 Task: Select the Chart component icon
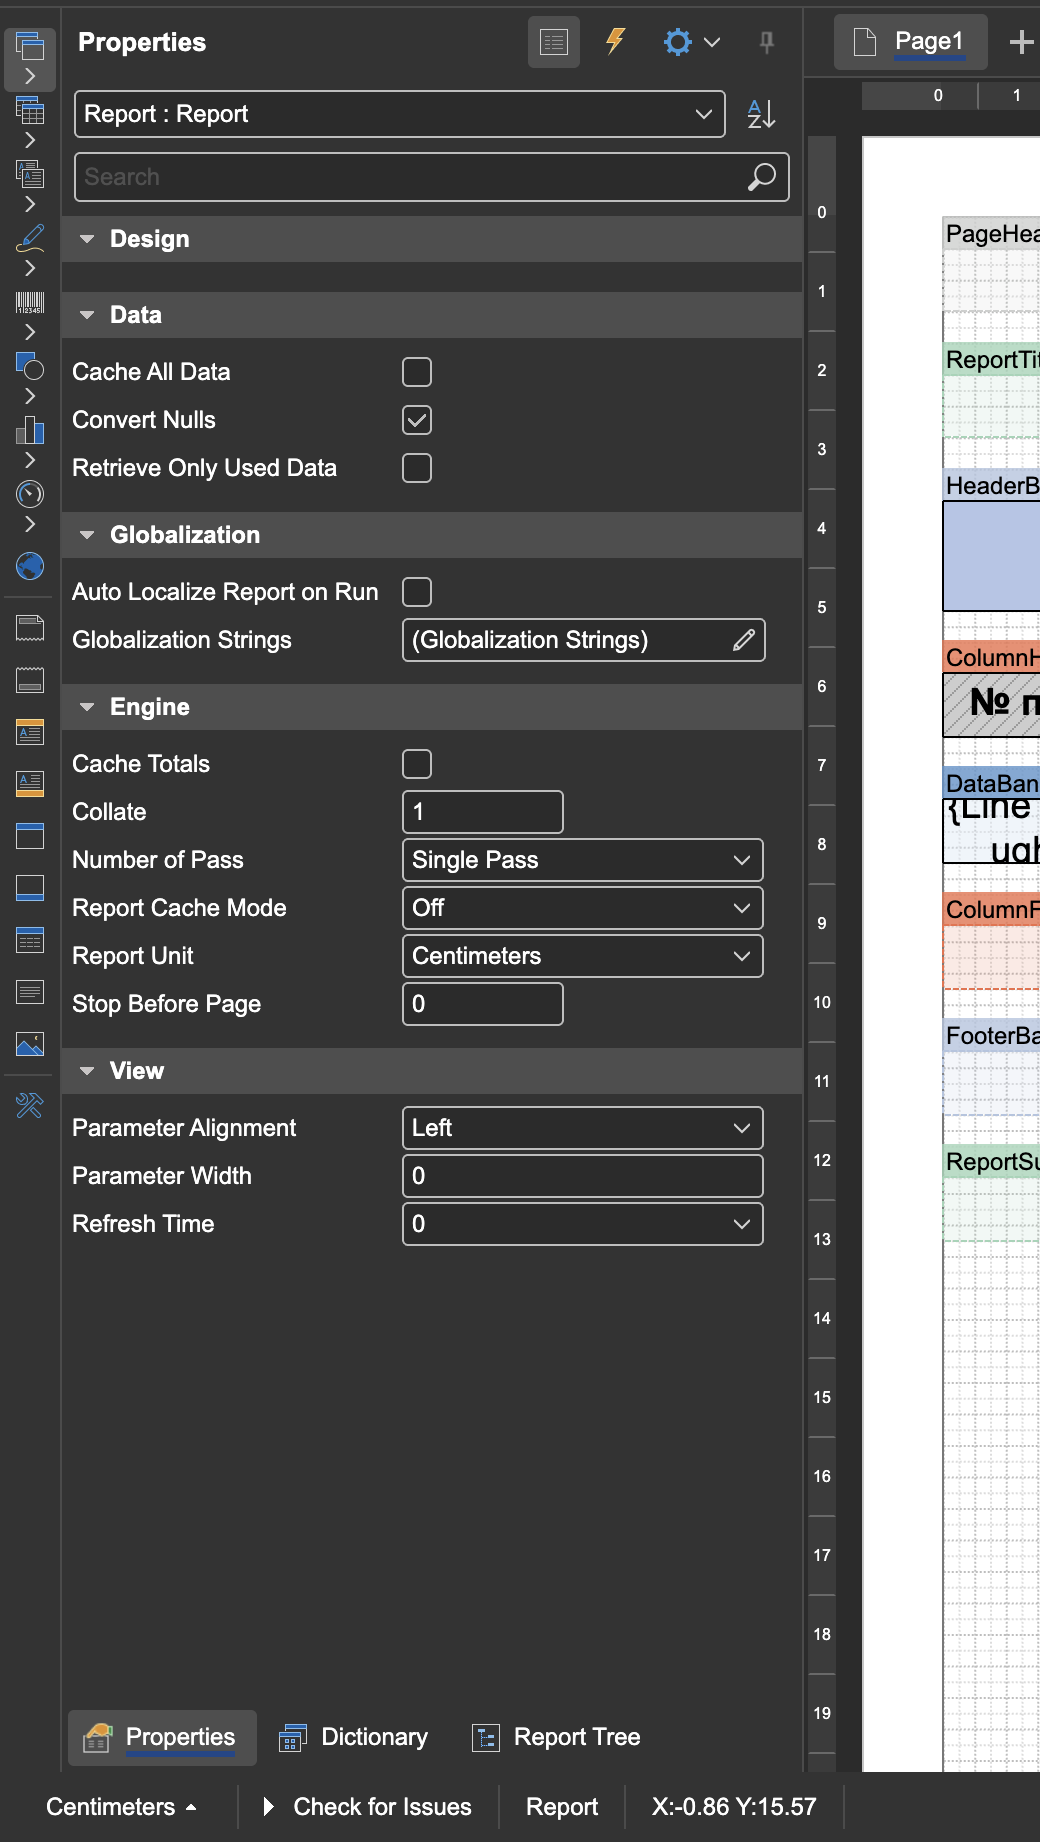(x=30, y=430)
